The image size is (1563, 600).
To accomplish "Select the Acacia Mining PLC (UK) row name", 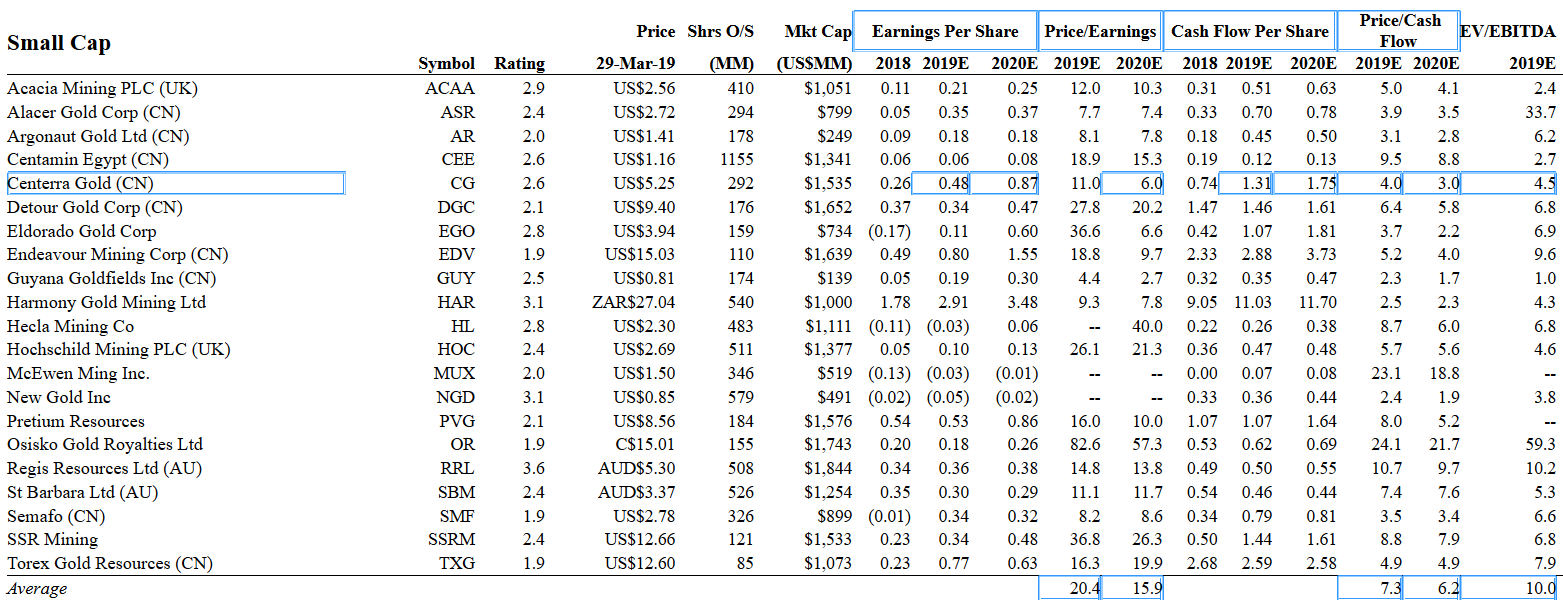I will coord(103,88).
